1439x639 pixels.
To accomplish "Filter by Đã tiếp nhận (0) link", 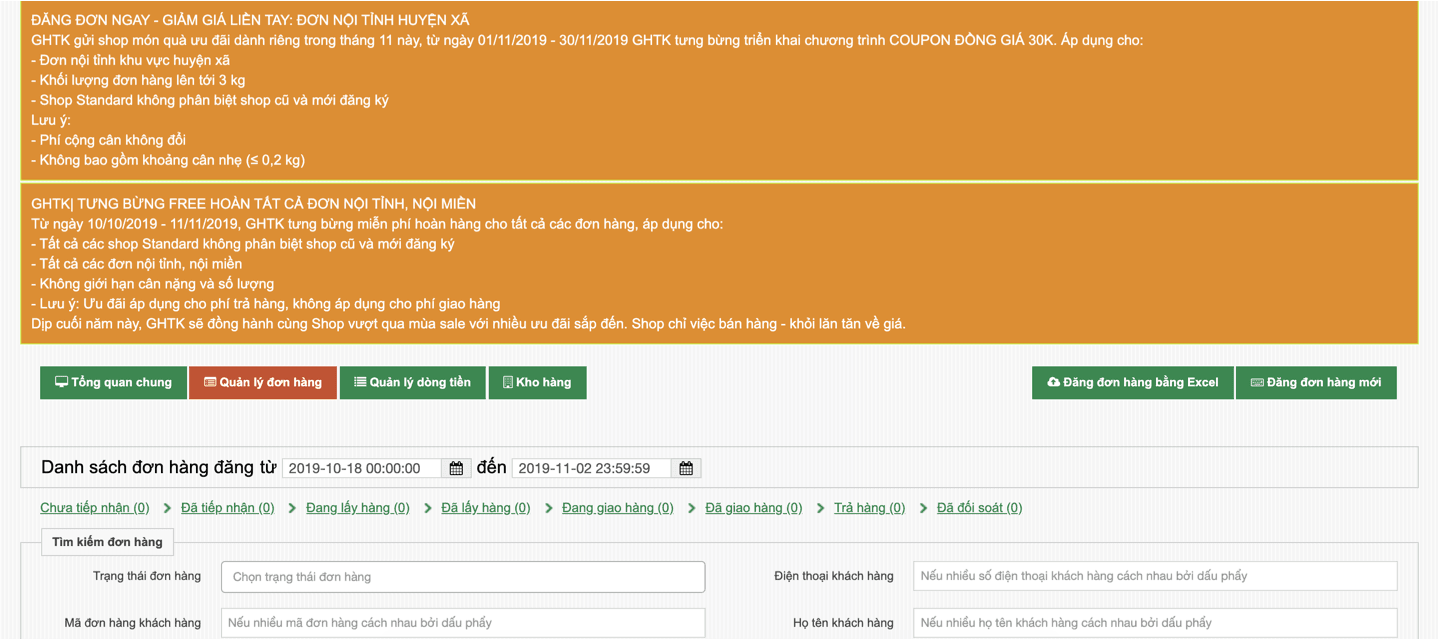I will pos(228,508).
